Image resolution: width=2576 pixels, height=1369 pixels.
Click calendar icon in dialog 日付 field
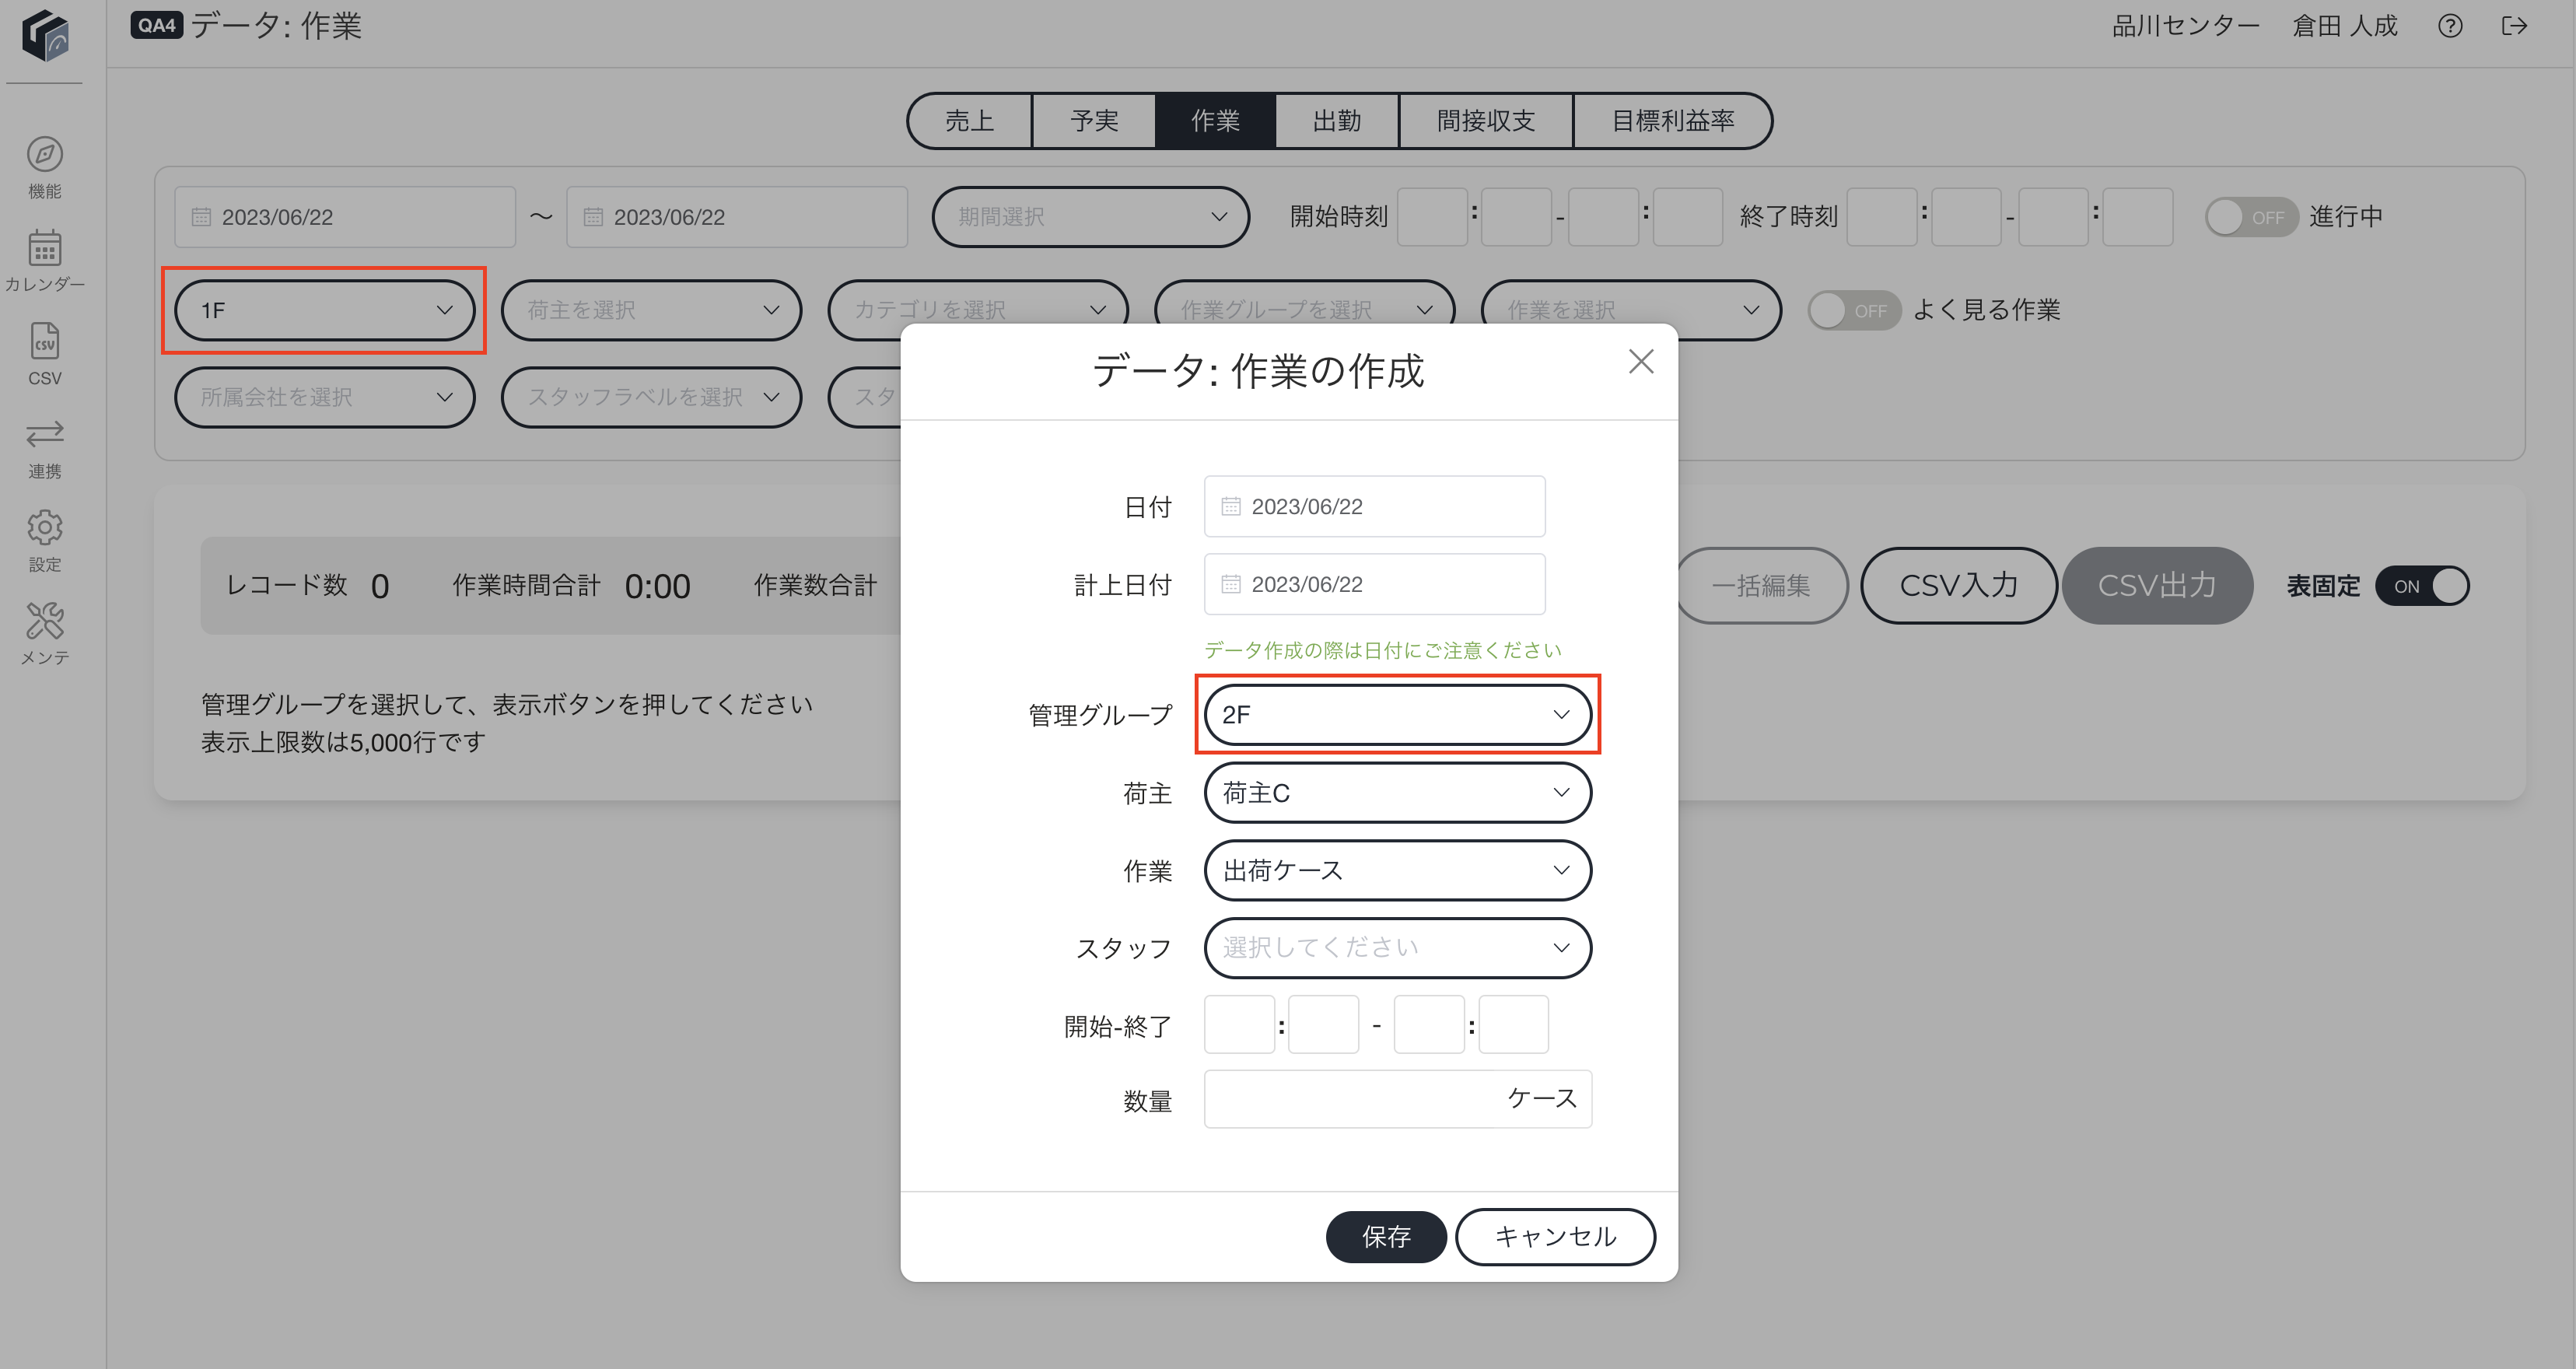pos(1231,507)
